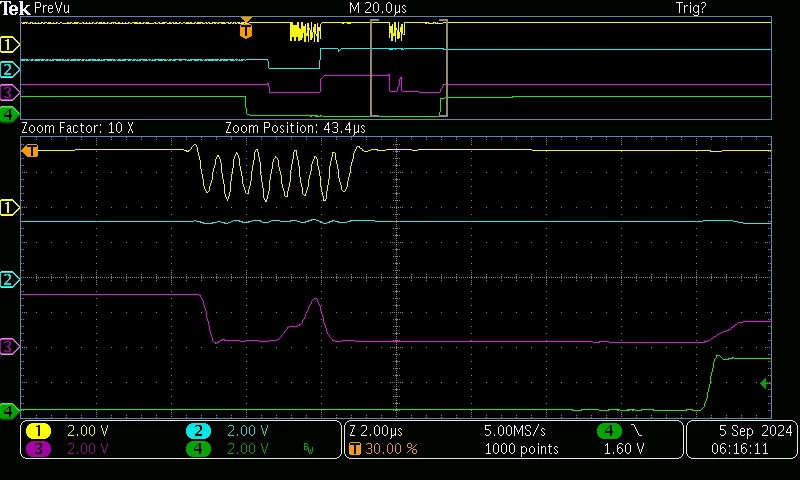This screenshot has width=800, height=480.
Task: Click the M 20.0µs main timebase readout
Action: pyautogui.click(x=378, y=8)
